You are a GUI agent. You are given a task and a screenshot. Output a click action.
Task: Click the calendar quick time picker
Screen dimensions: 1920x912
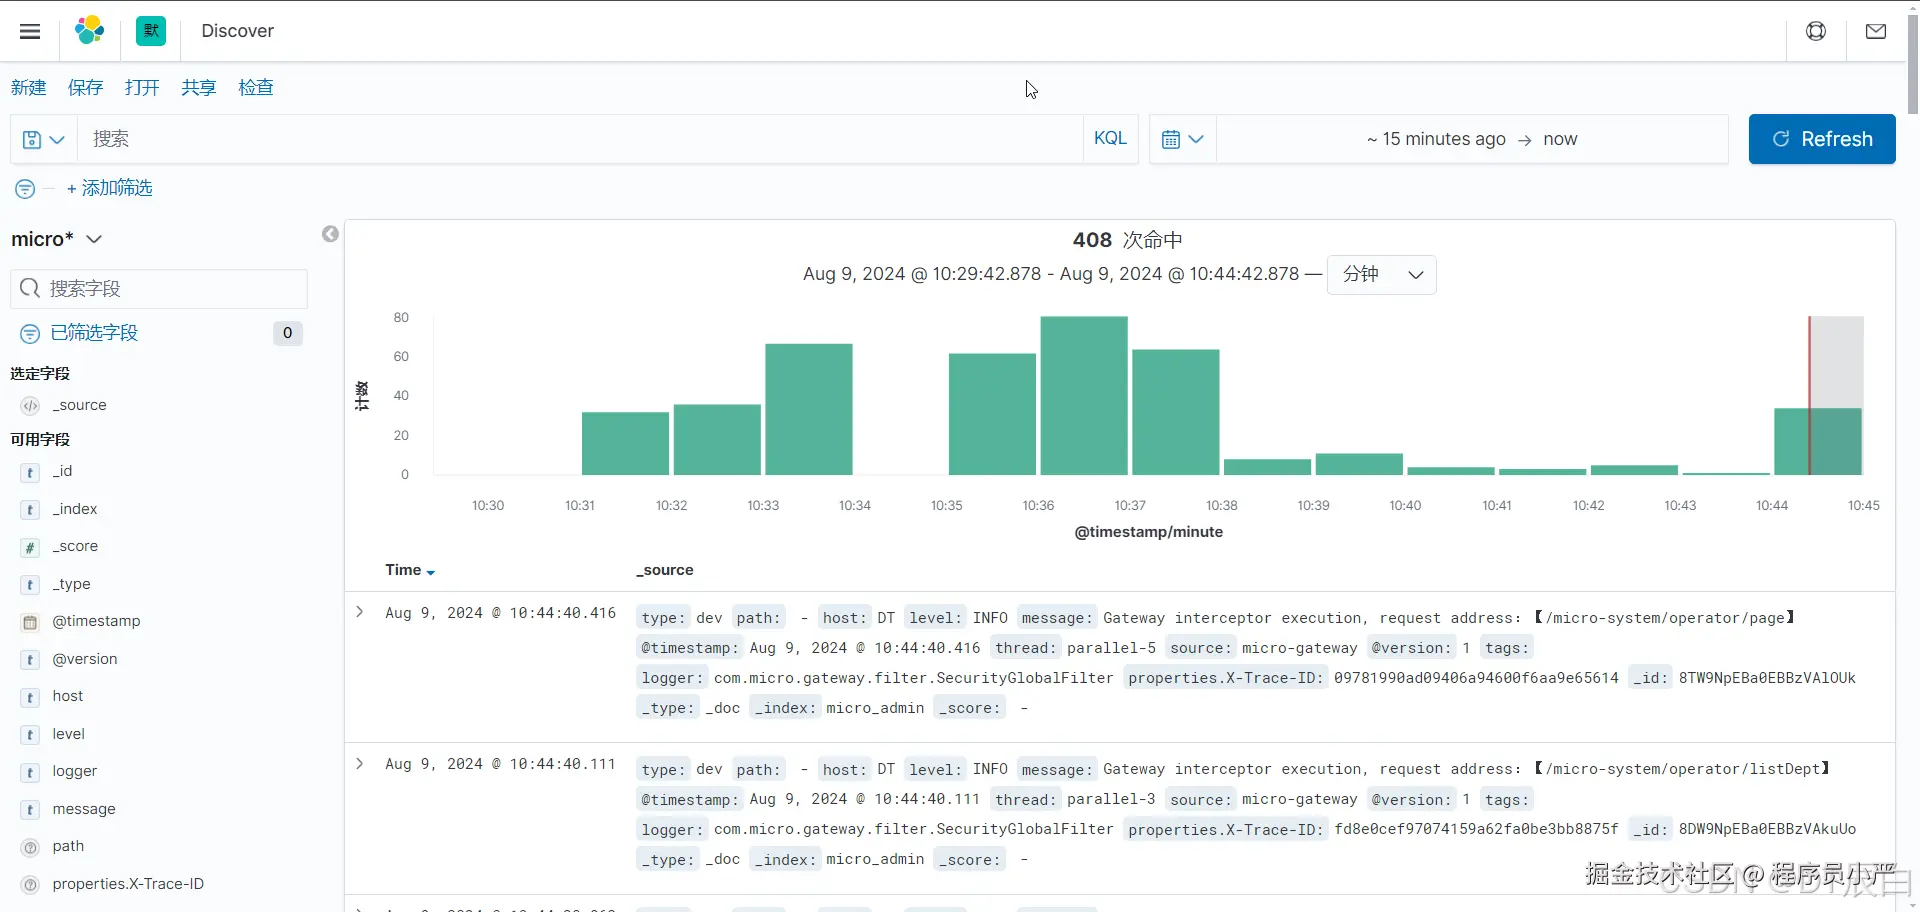[1182, 139]
